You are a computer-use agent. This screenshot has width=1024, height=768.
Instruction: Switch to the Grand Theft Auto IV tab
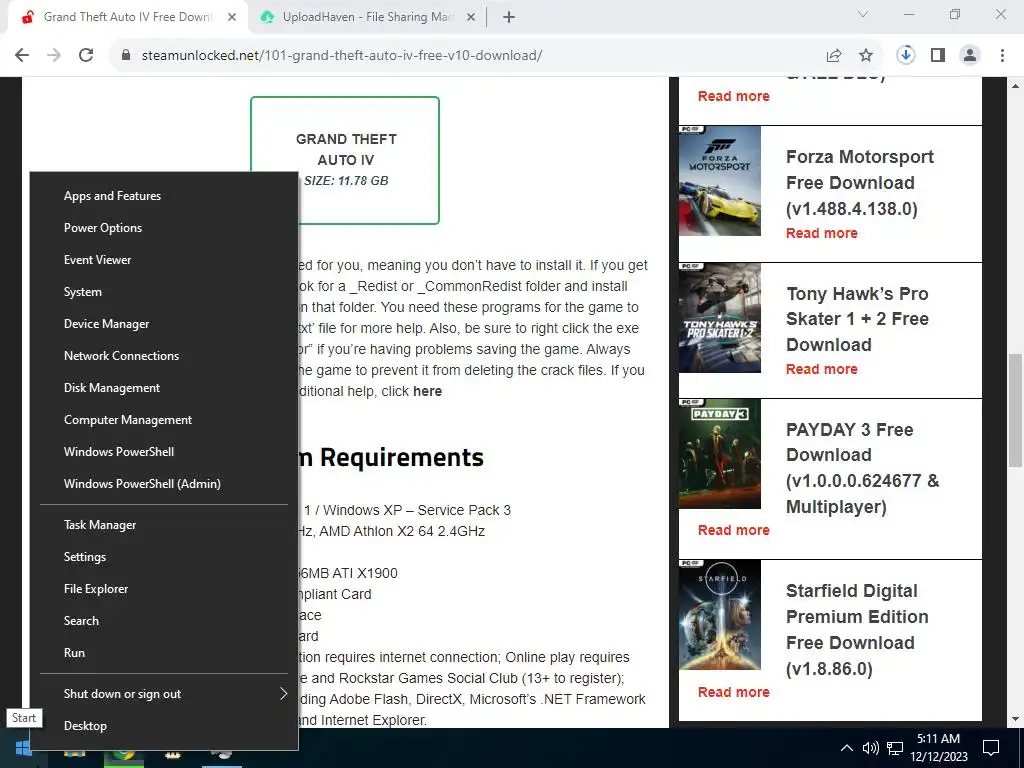[128, 18]
